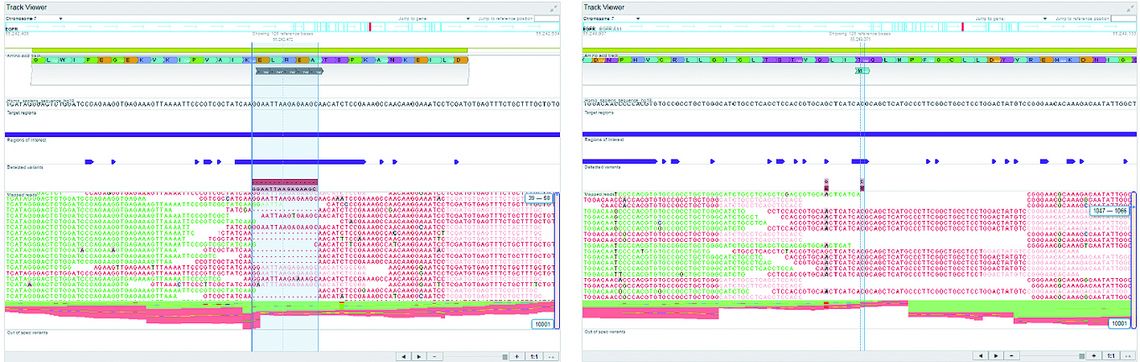Open the right Chromosome 7 dropdown
This screenshot has height=362, width=1140.
(x=611, y=18)
